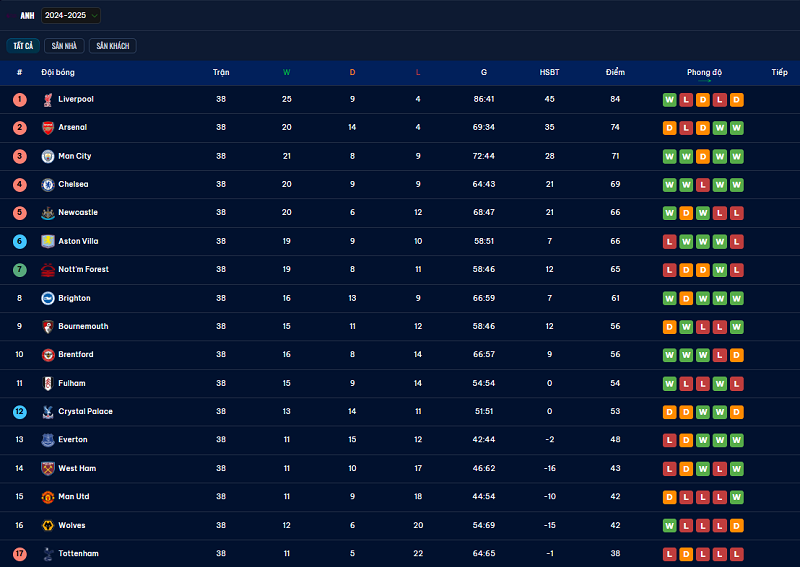Open the Arsenal team link
Viewport: 800px width, 567px height.
pos(72,127)
